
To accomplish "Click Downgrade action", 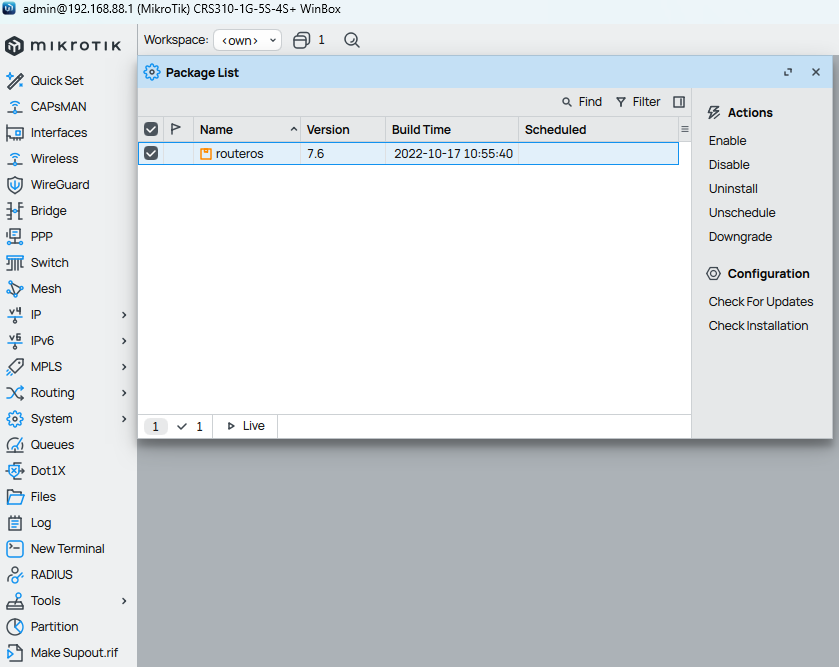I will click(740, 237).
